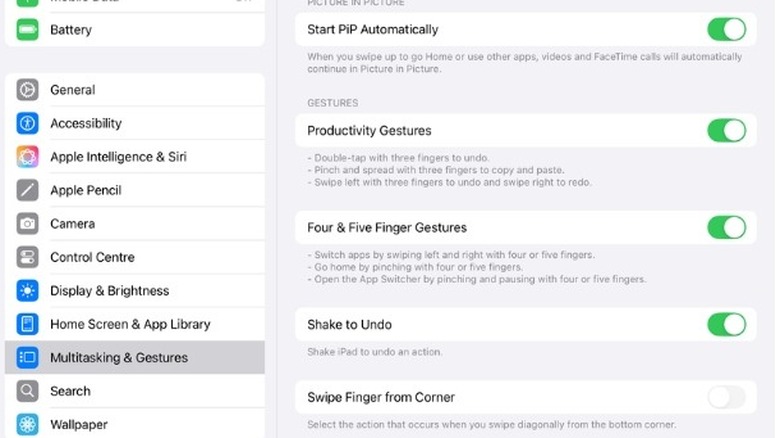Open Search settings in sidebar
Viewport: 780px width, 438px height.
pos(71,391)
